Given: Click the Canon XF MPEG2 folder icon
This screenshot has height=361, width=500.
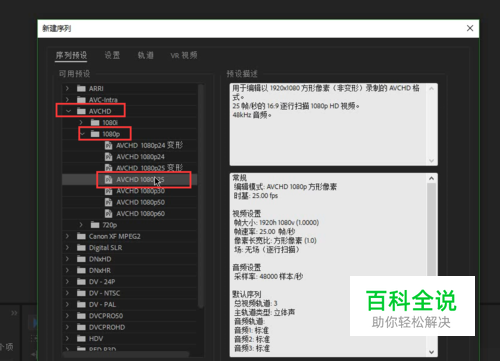Looking at the screenshot, I should coord(81,236).
